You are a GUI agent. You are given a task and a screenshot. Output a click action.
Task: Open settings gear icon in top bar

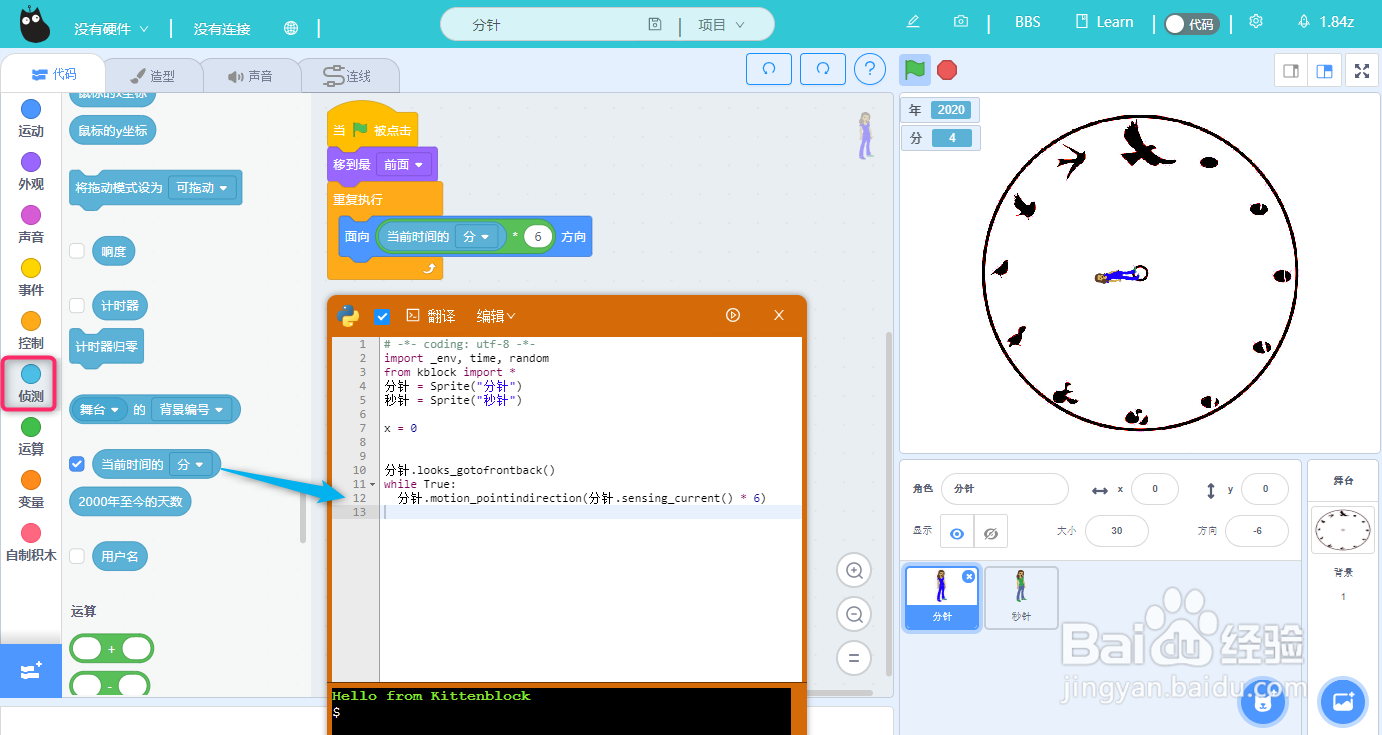pos(1256,22)
